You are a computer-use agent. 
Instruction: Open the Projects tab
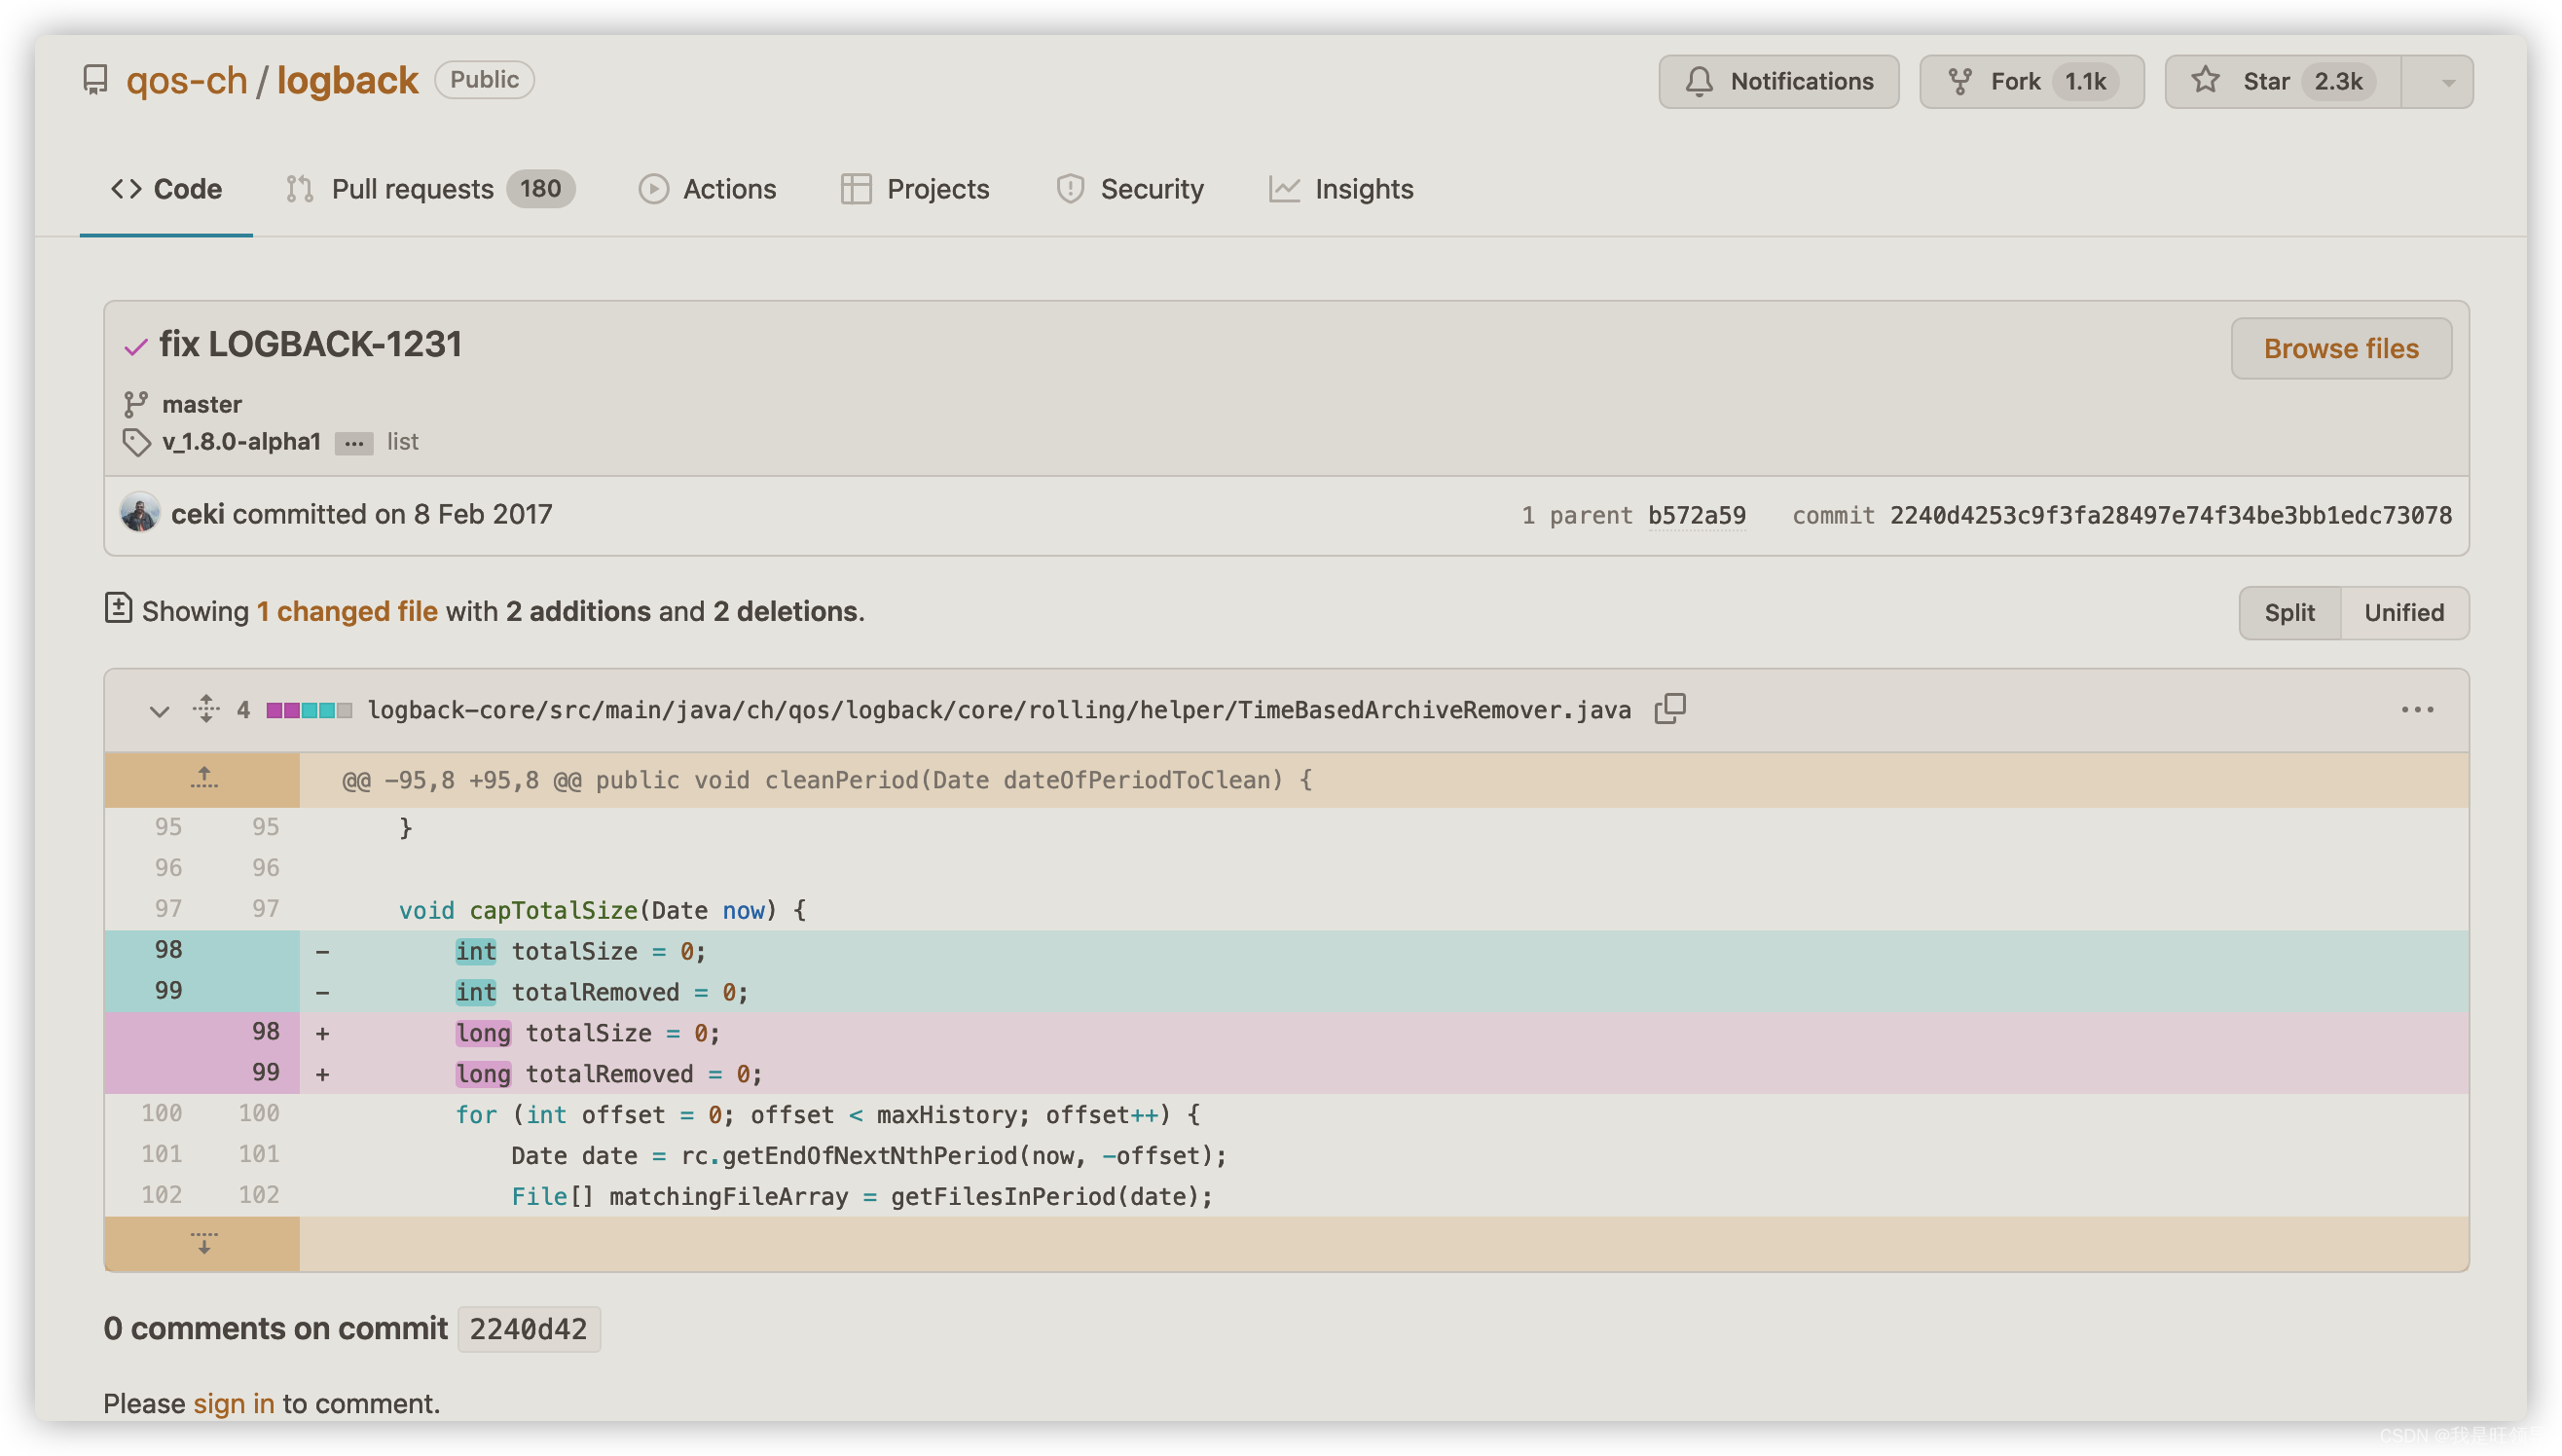coord(914,189)
